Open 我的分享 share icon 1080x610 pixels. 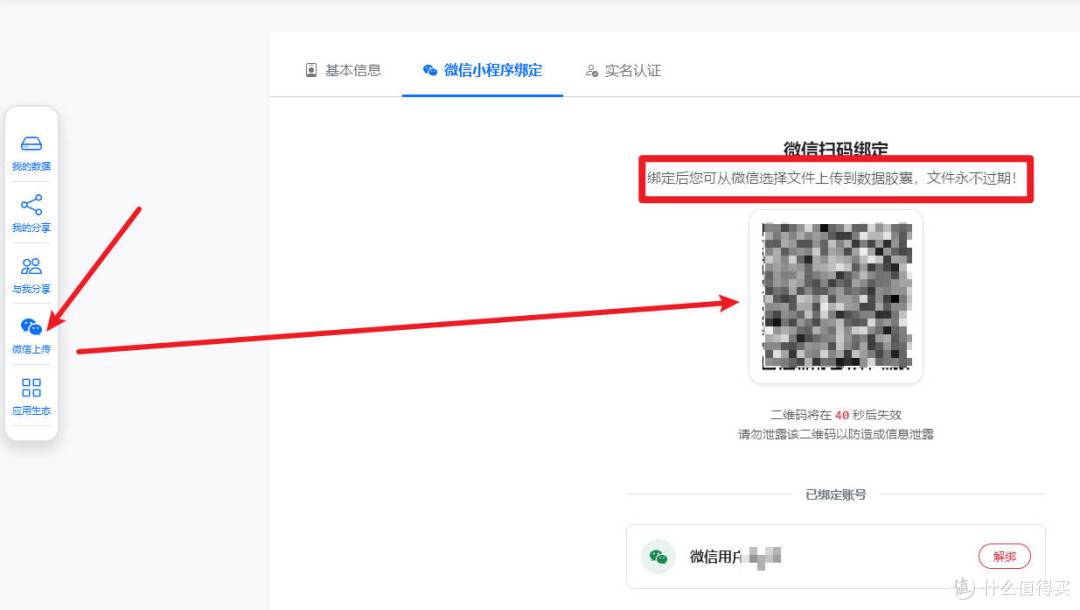[x=31, y=205]
